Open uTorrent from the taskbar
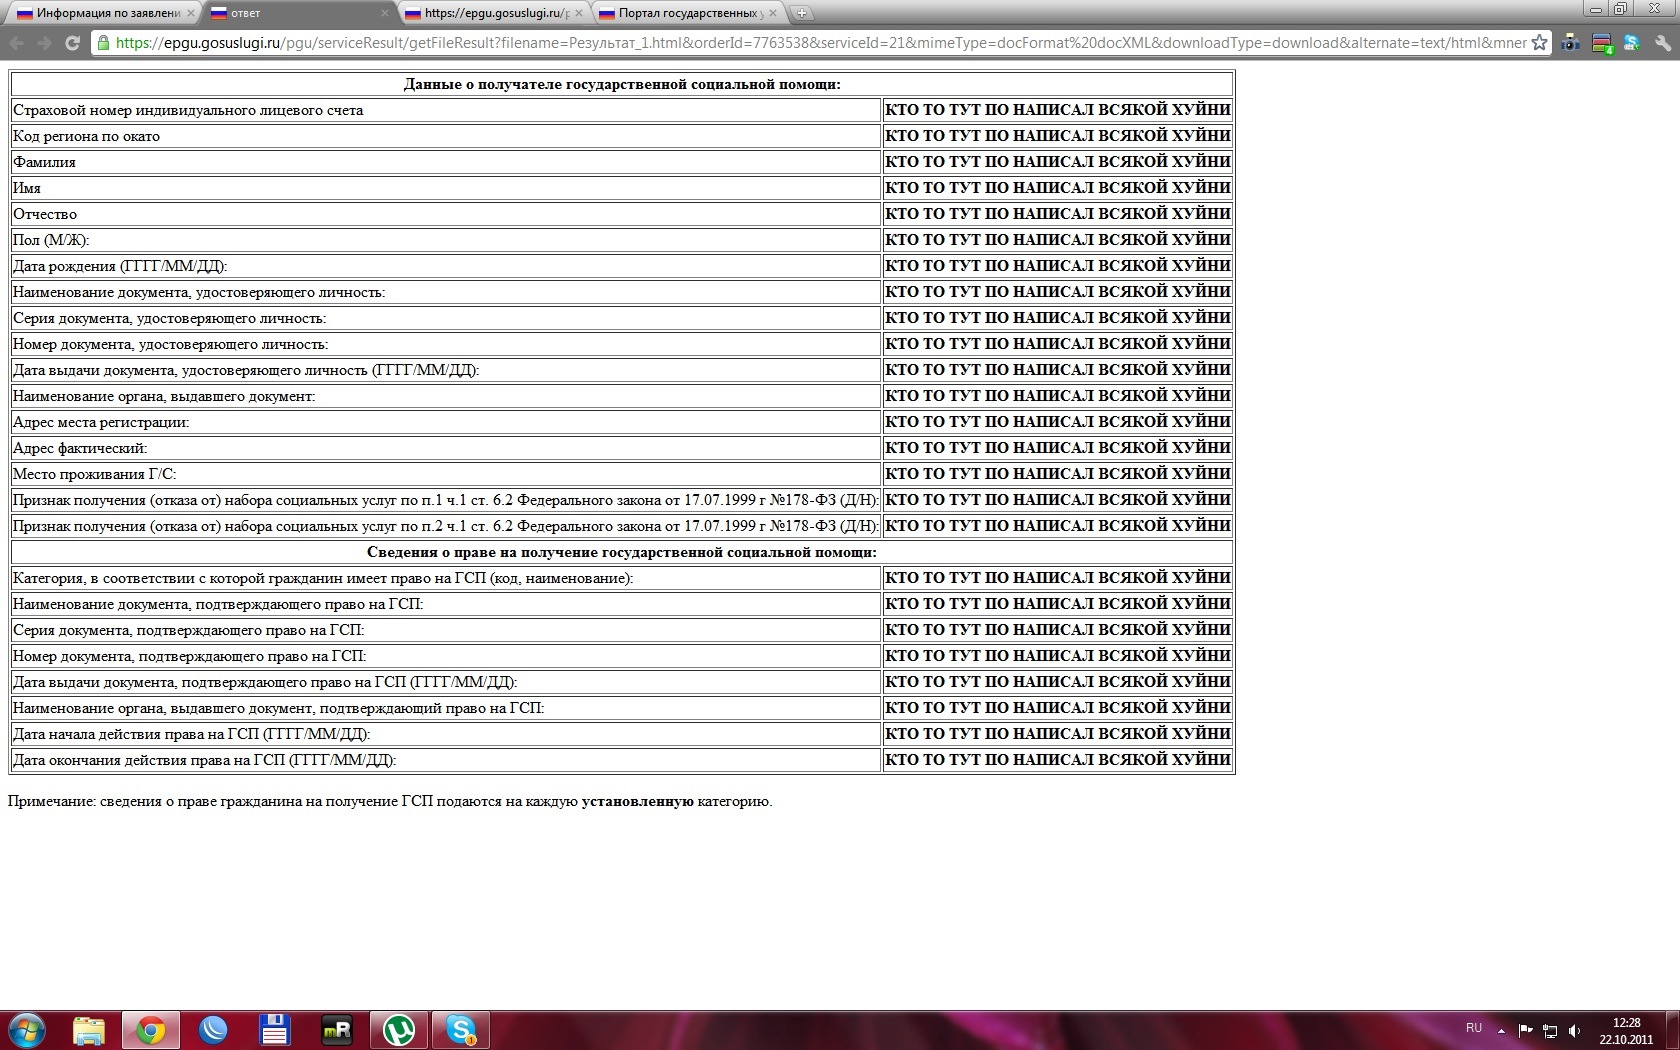Screen dimensions: 1680x1050 point(399,1030)
